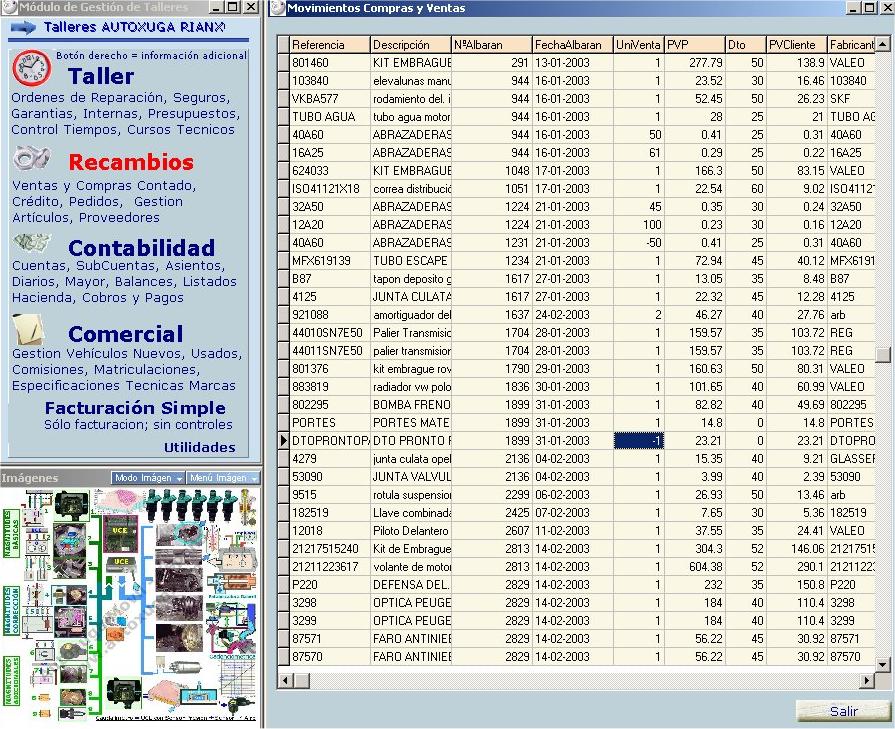This screenshot has width=895, height=729.
Task: Click PVP cell 277.79
Action: tap(695, 63)
